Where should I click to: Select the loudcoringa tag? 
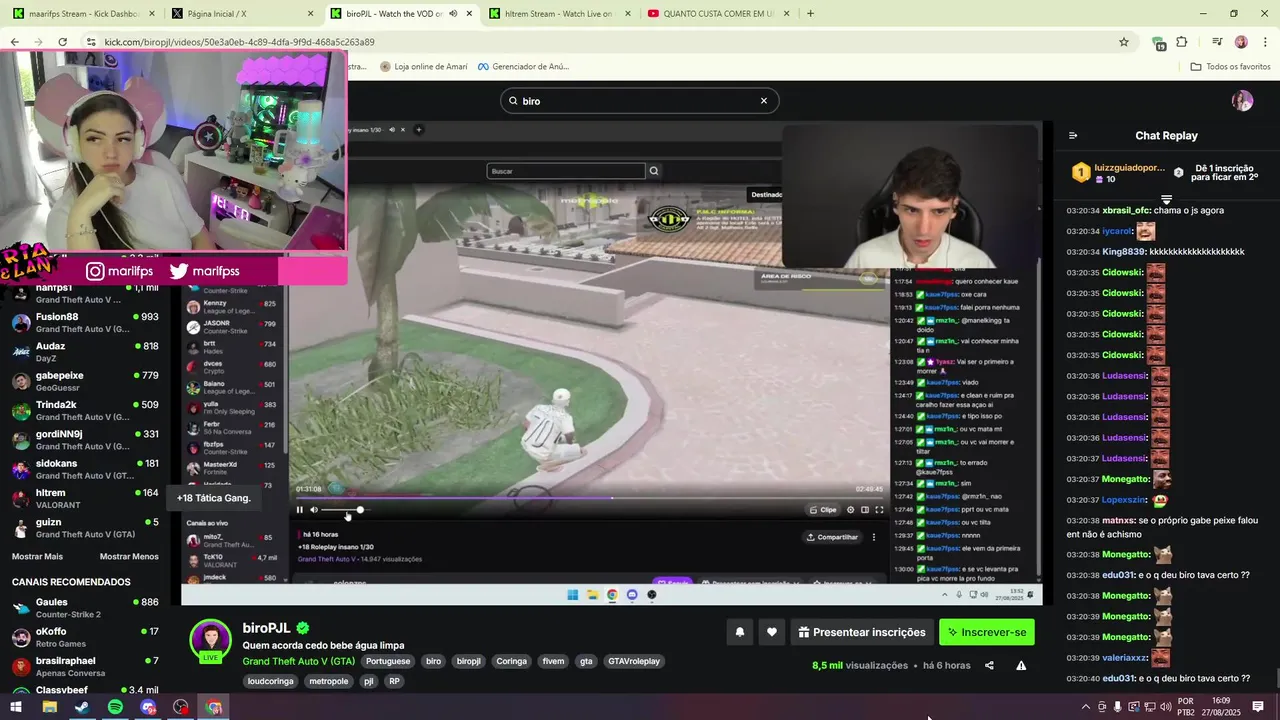(270, 681)
